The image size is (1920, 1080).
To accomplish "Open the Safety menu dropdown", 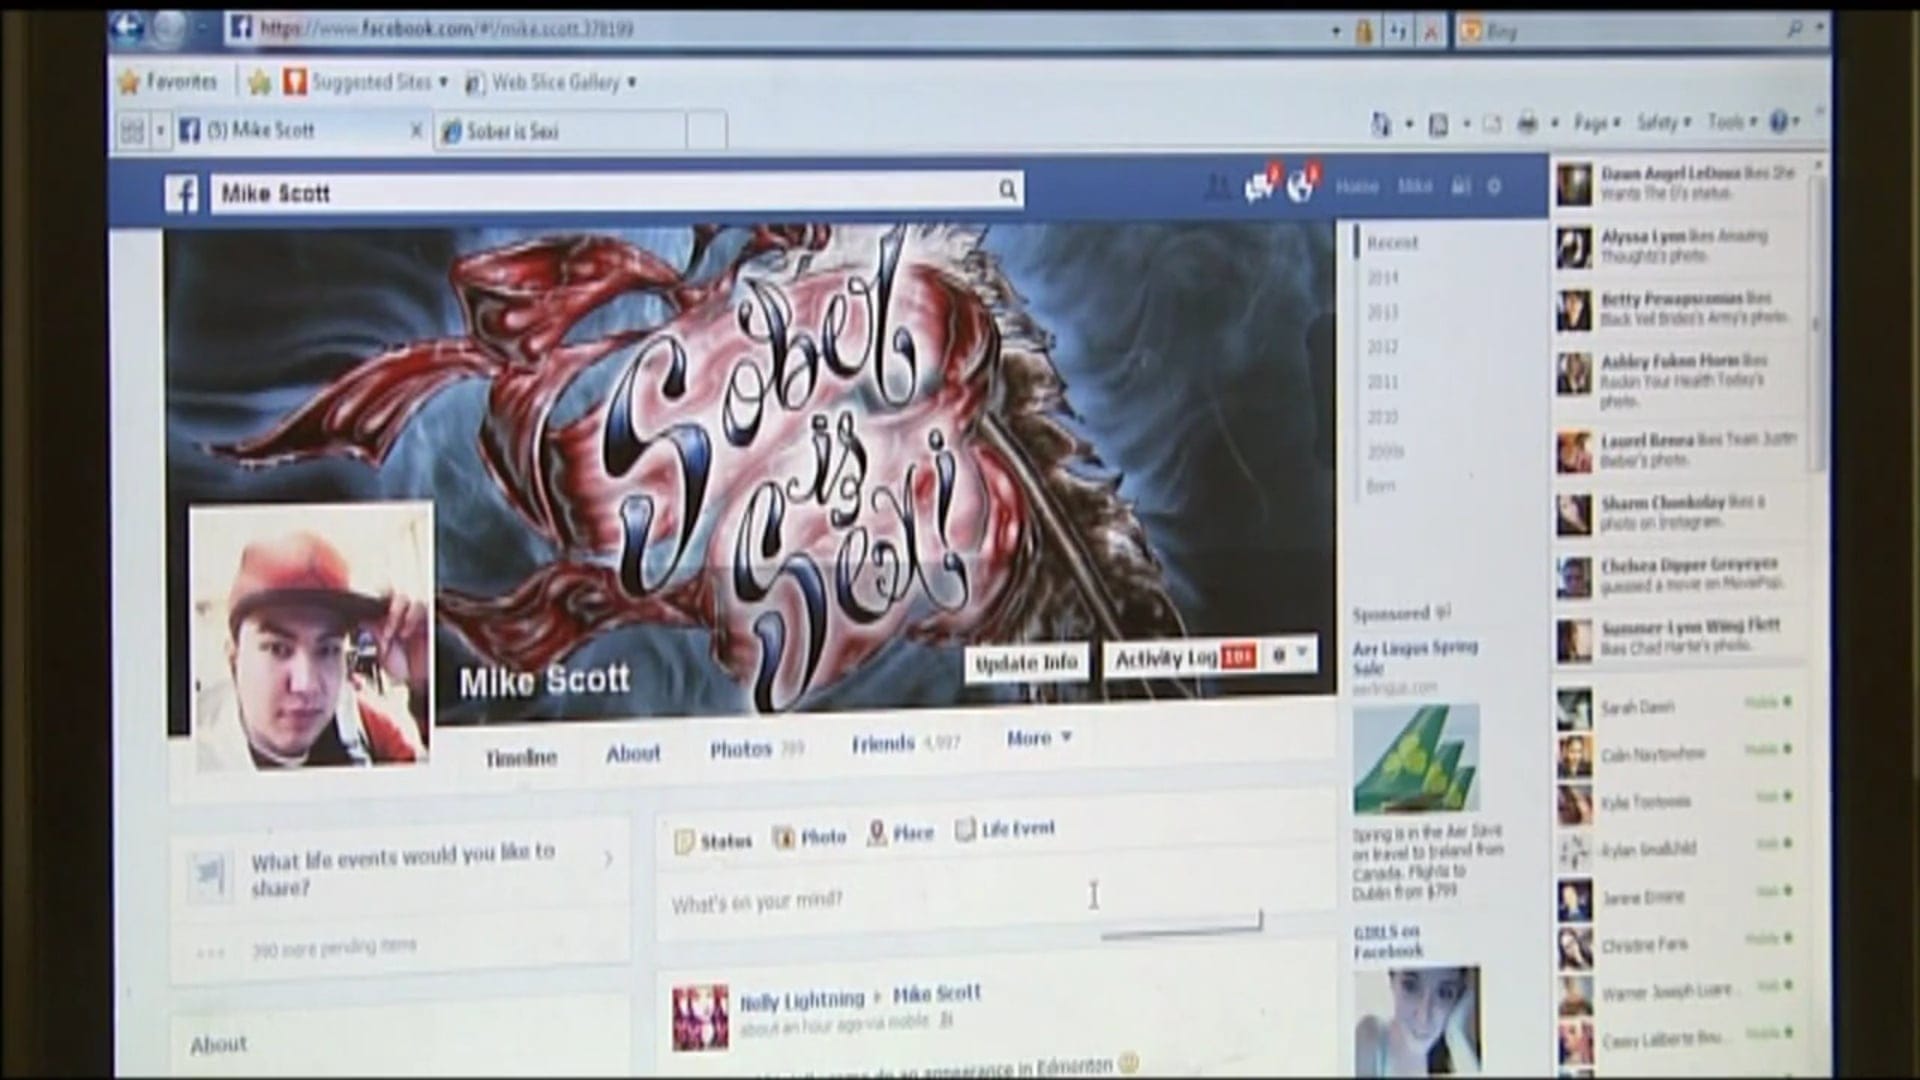I will coord(1664,123).
